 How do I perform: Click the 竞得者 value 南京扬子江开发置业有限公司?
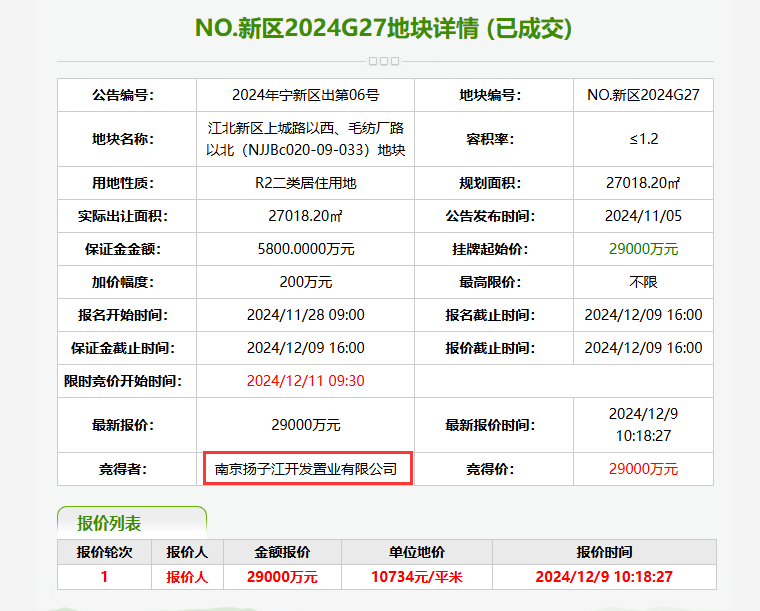pyautogui.click(x=306, y=469)
